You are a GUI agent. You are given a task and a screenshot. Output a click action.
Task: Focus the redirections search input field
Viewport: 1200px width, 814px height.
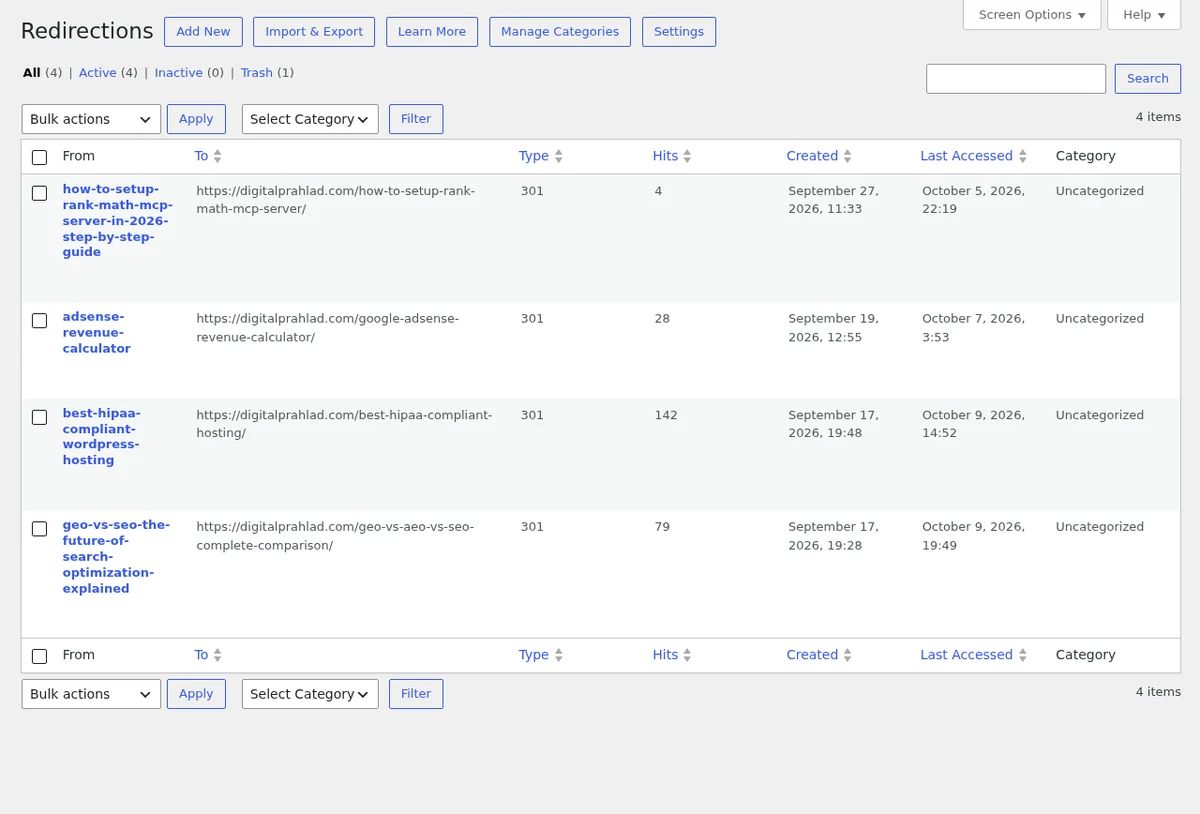pos(1016,79)
